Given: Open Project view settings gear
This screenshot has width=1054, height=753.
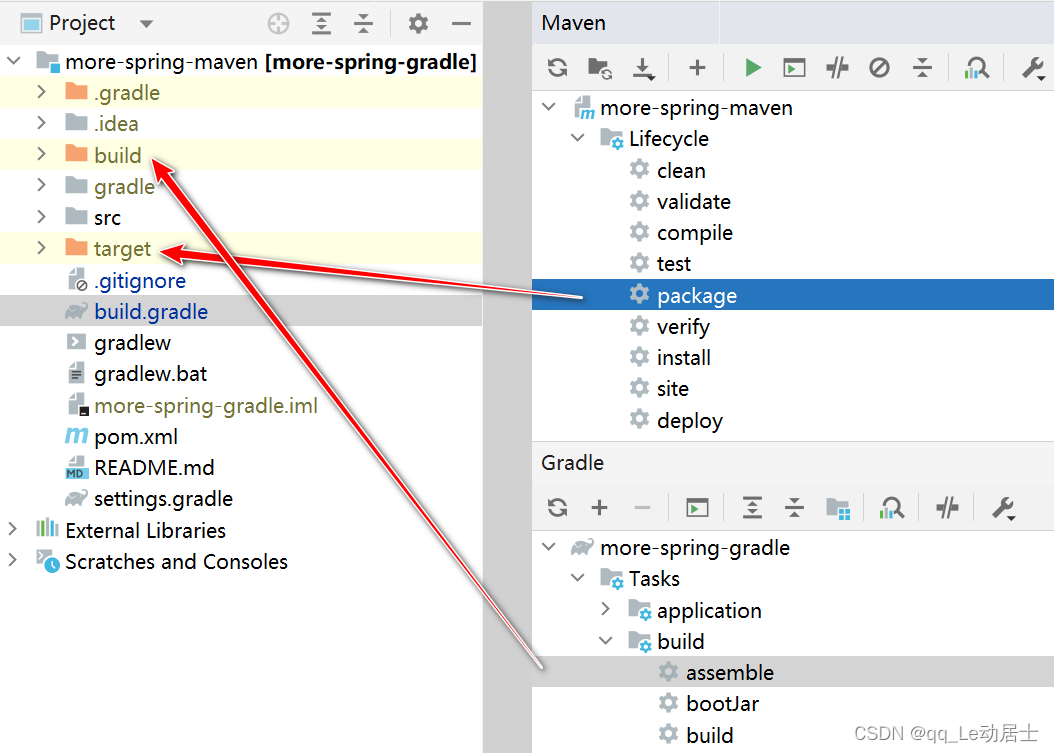Looking at the screenshot, I should tap(417, 22).
